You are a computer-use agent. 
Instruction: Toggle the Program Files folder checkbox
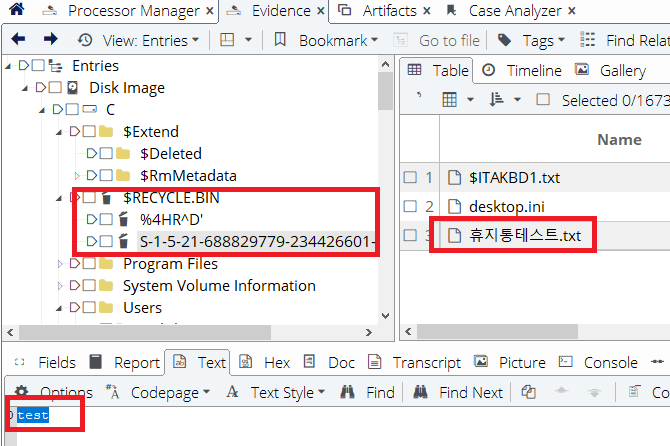tap(89, 264)
